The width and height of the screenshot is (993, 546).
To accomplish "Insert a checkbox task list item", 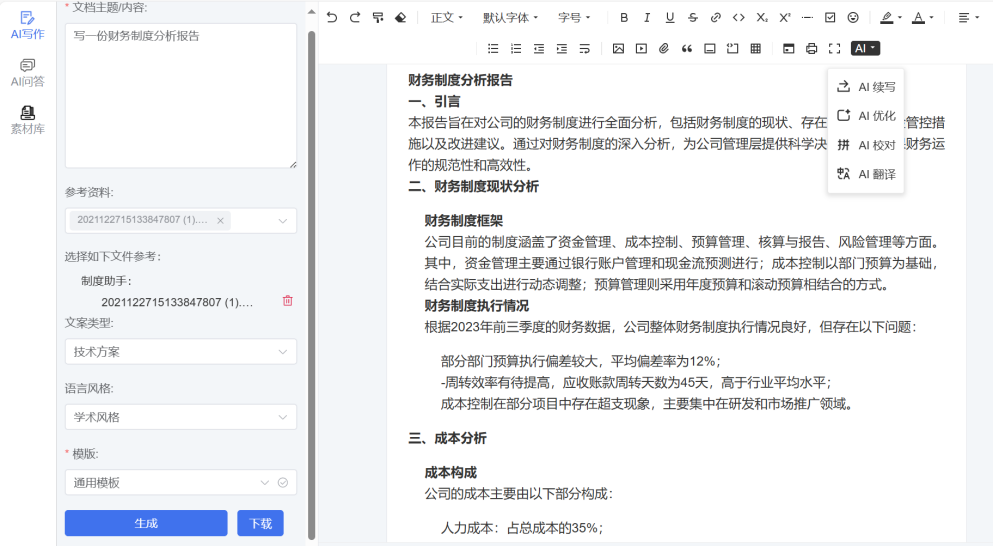I will click(x=830, y=17).
